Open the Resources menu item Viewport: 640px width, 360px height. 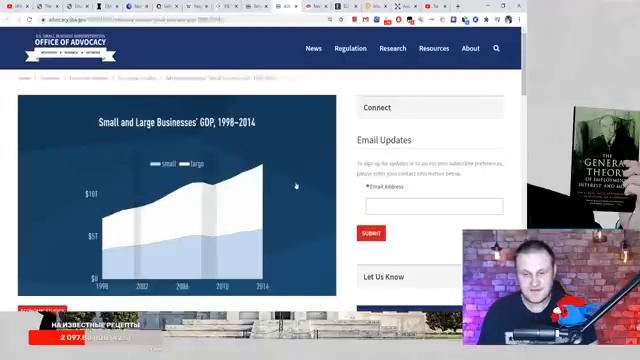tap(434, 49)
